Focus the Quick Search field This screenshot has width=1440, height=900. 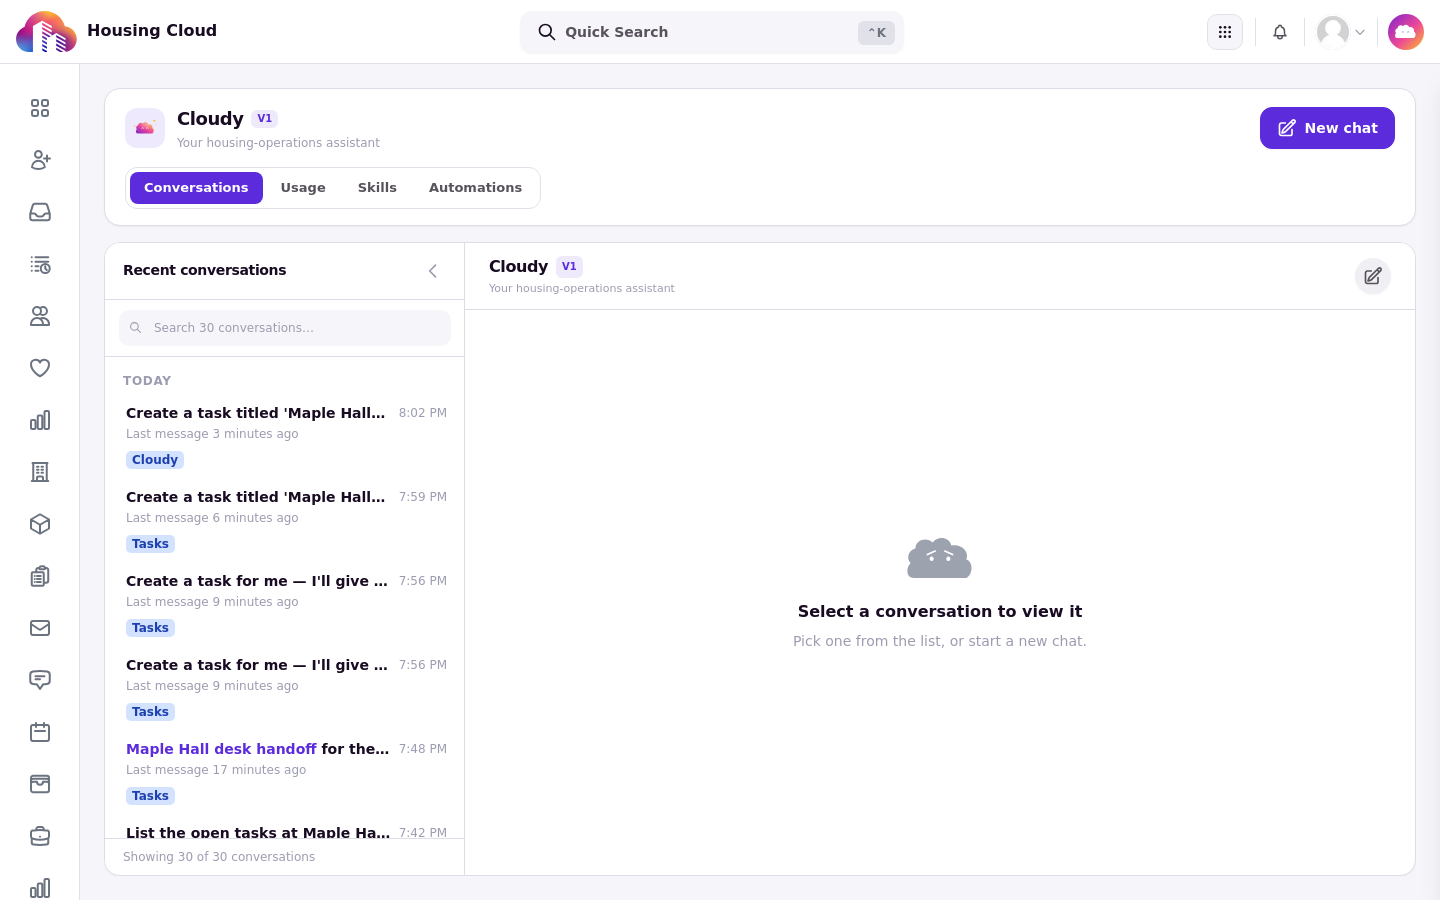tap(712, 32)
